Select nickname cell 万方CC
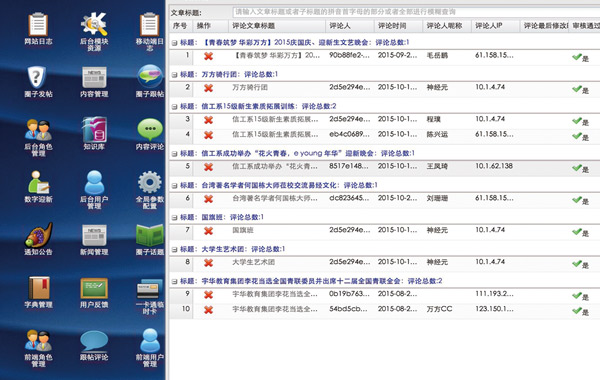600x380 pixels. coord(439,309)
